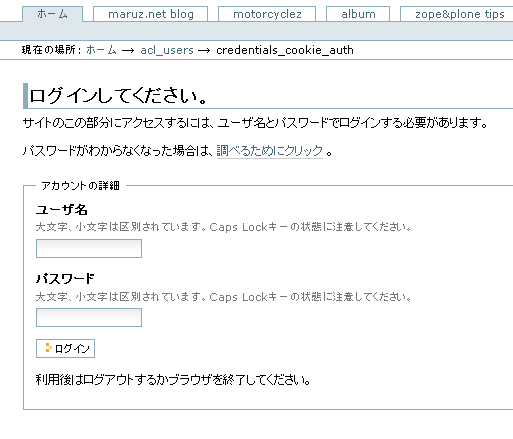
Task: Submit the form with the ログイン button
Action: pos(65,348)
